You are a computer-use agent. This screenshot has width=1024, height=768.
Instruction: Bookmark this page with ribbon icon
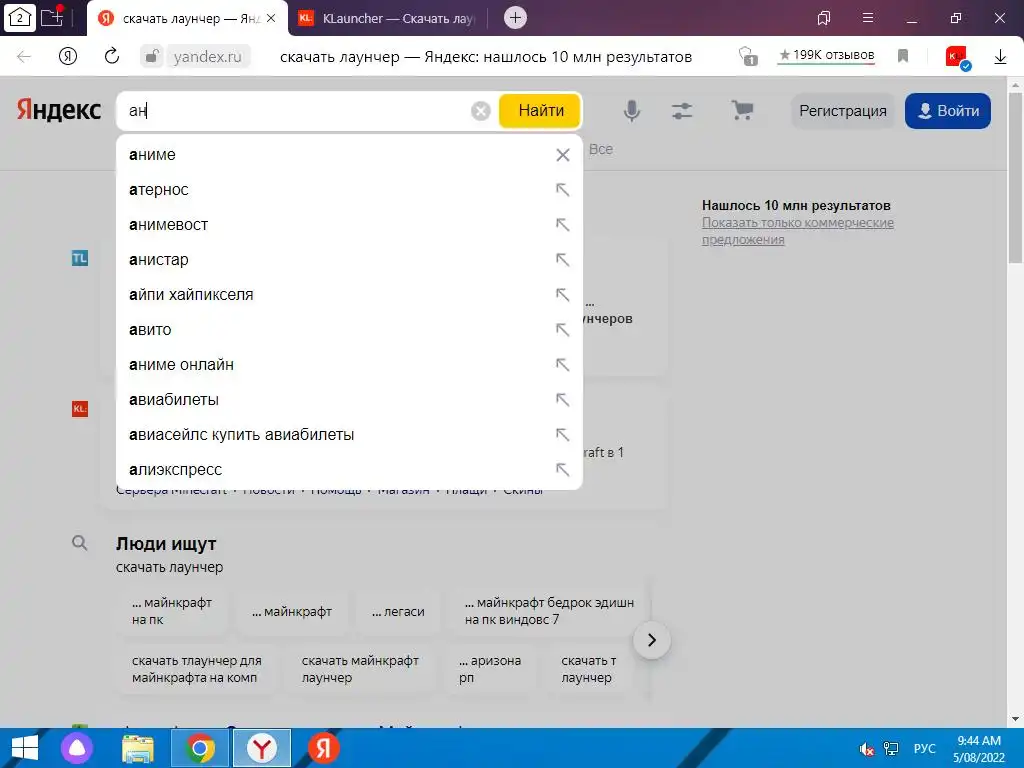903,57
